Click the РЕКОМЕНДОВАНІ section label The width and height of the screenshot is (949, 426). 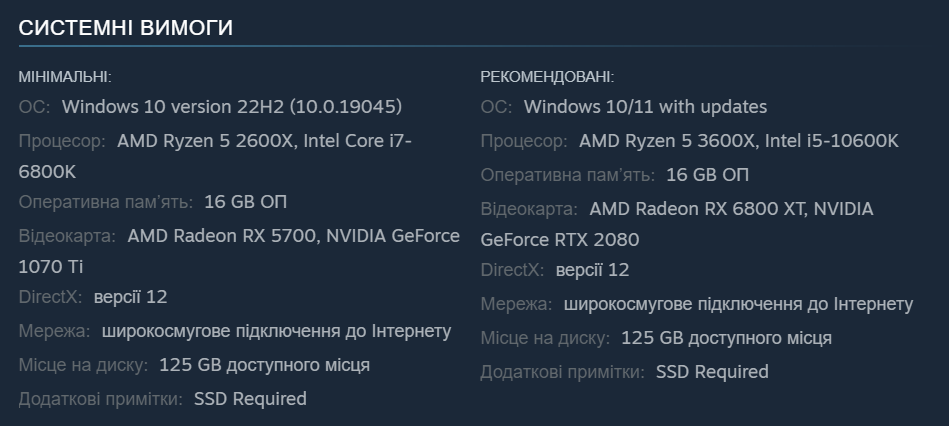[x=547, y=77]
